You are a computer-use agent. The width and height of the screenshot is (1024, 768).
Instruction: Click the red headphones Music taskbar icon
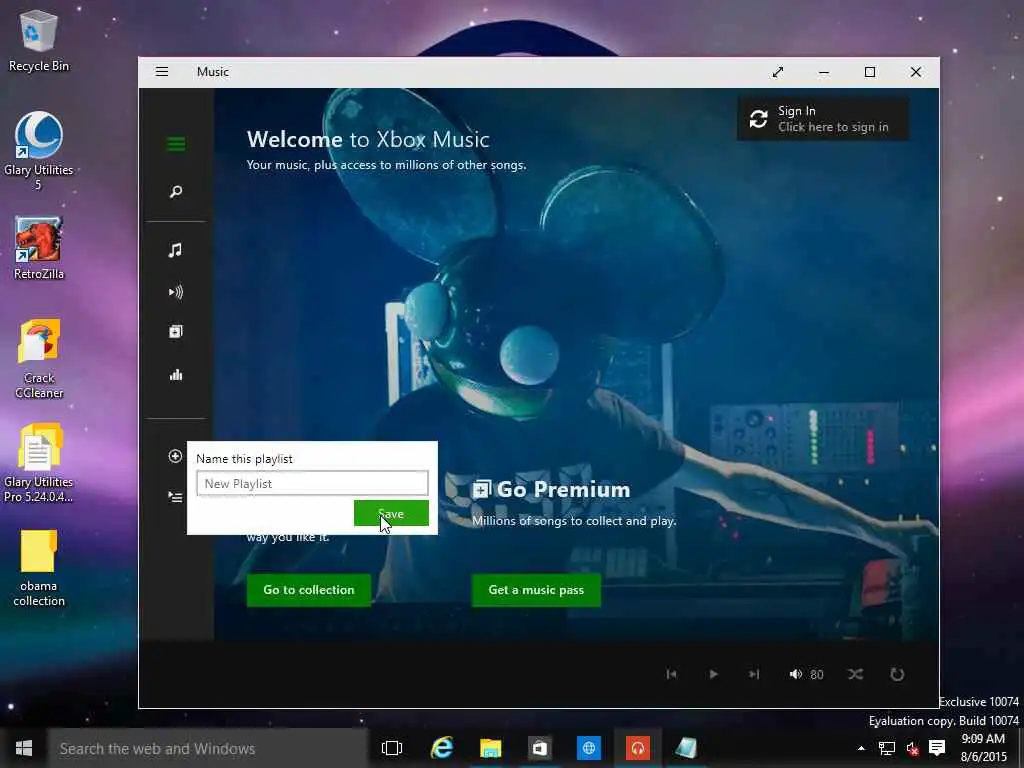click(637, 748)
